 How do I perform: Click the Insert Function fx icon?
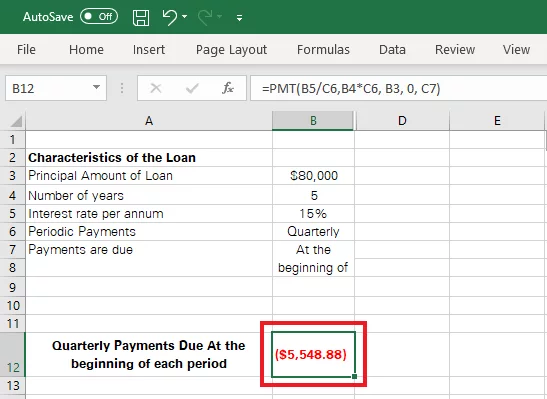click(x=227, y=88)
